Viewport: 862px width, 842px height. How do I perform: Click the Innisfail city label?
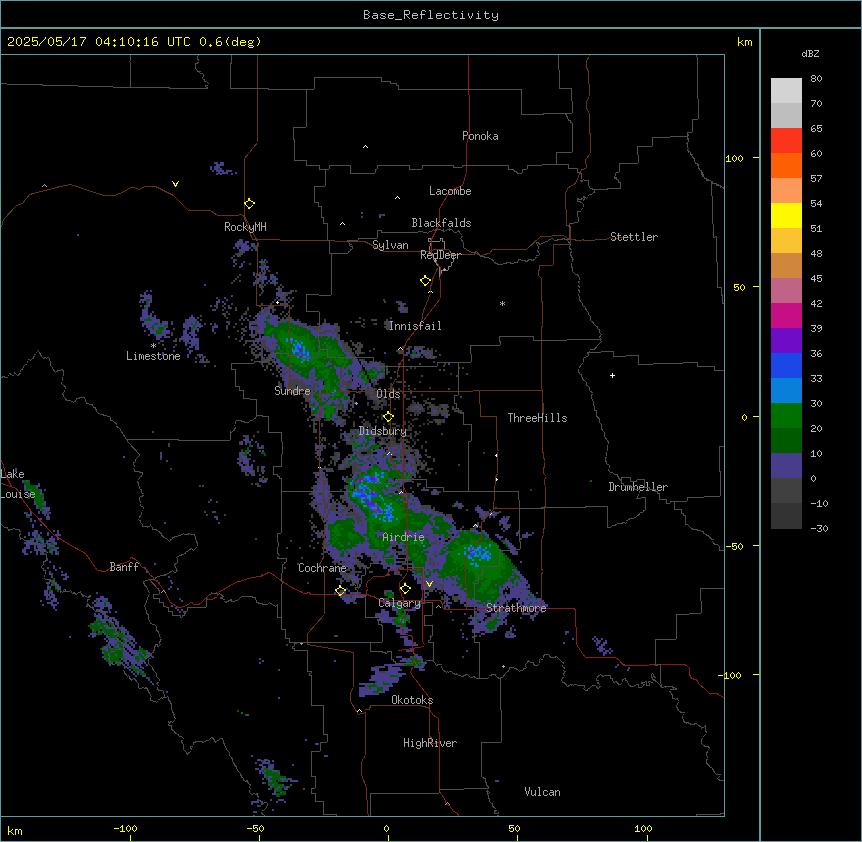click(x=415, y=326)
